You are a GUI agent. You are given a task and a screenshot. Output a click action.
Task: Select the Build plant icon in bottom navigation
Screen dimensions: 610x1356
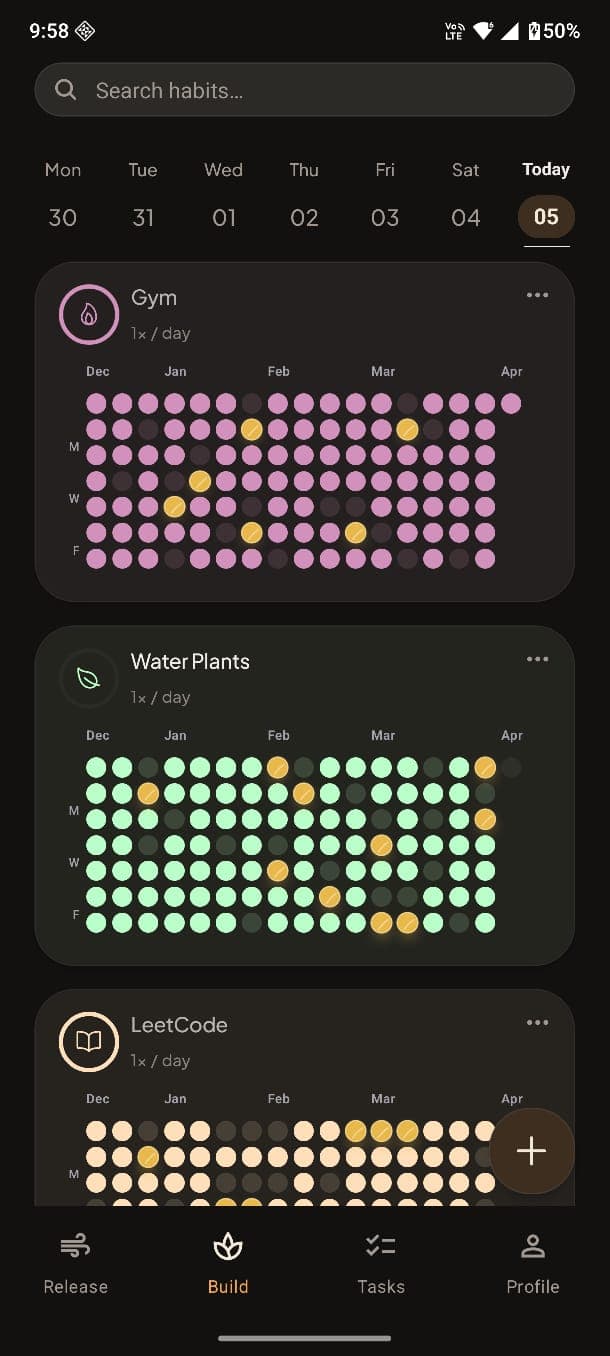point(228,1245)
